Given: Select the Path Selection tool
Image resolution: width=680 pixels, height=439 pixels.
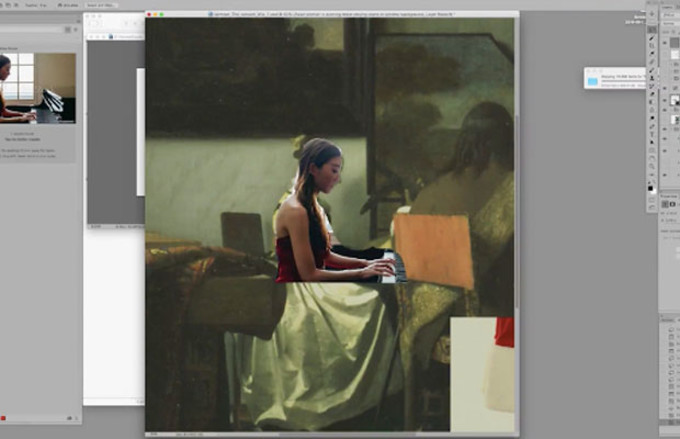Looking at the screenshot, I should [652, 142].
